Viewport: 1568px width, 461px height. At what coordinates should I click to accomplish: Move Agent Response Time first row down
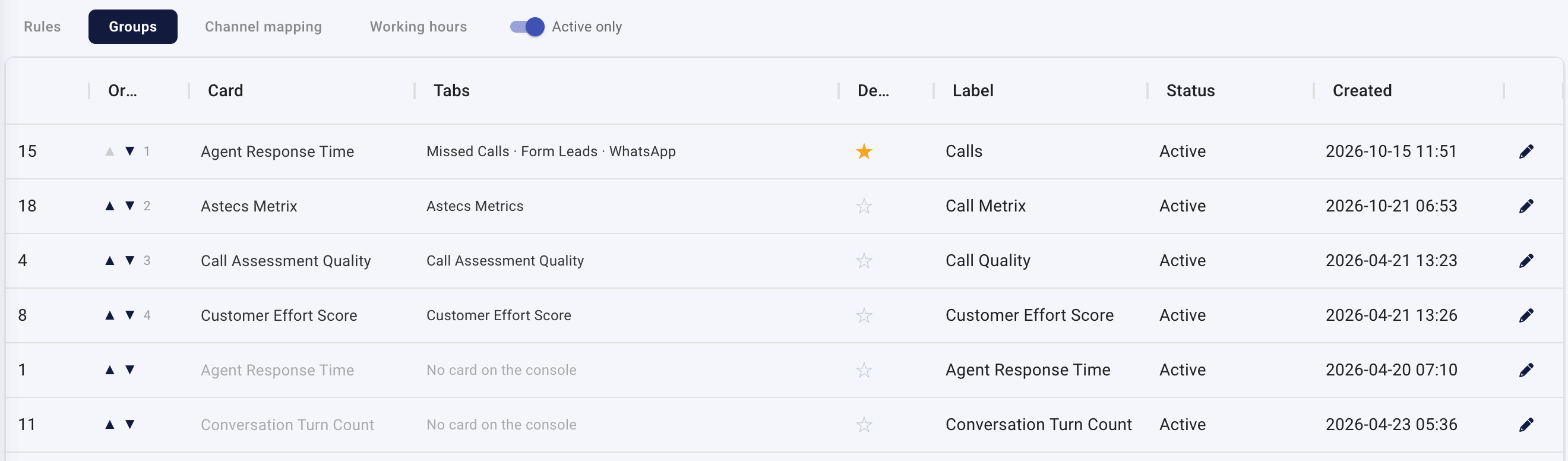130,152
